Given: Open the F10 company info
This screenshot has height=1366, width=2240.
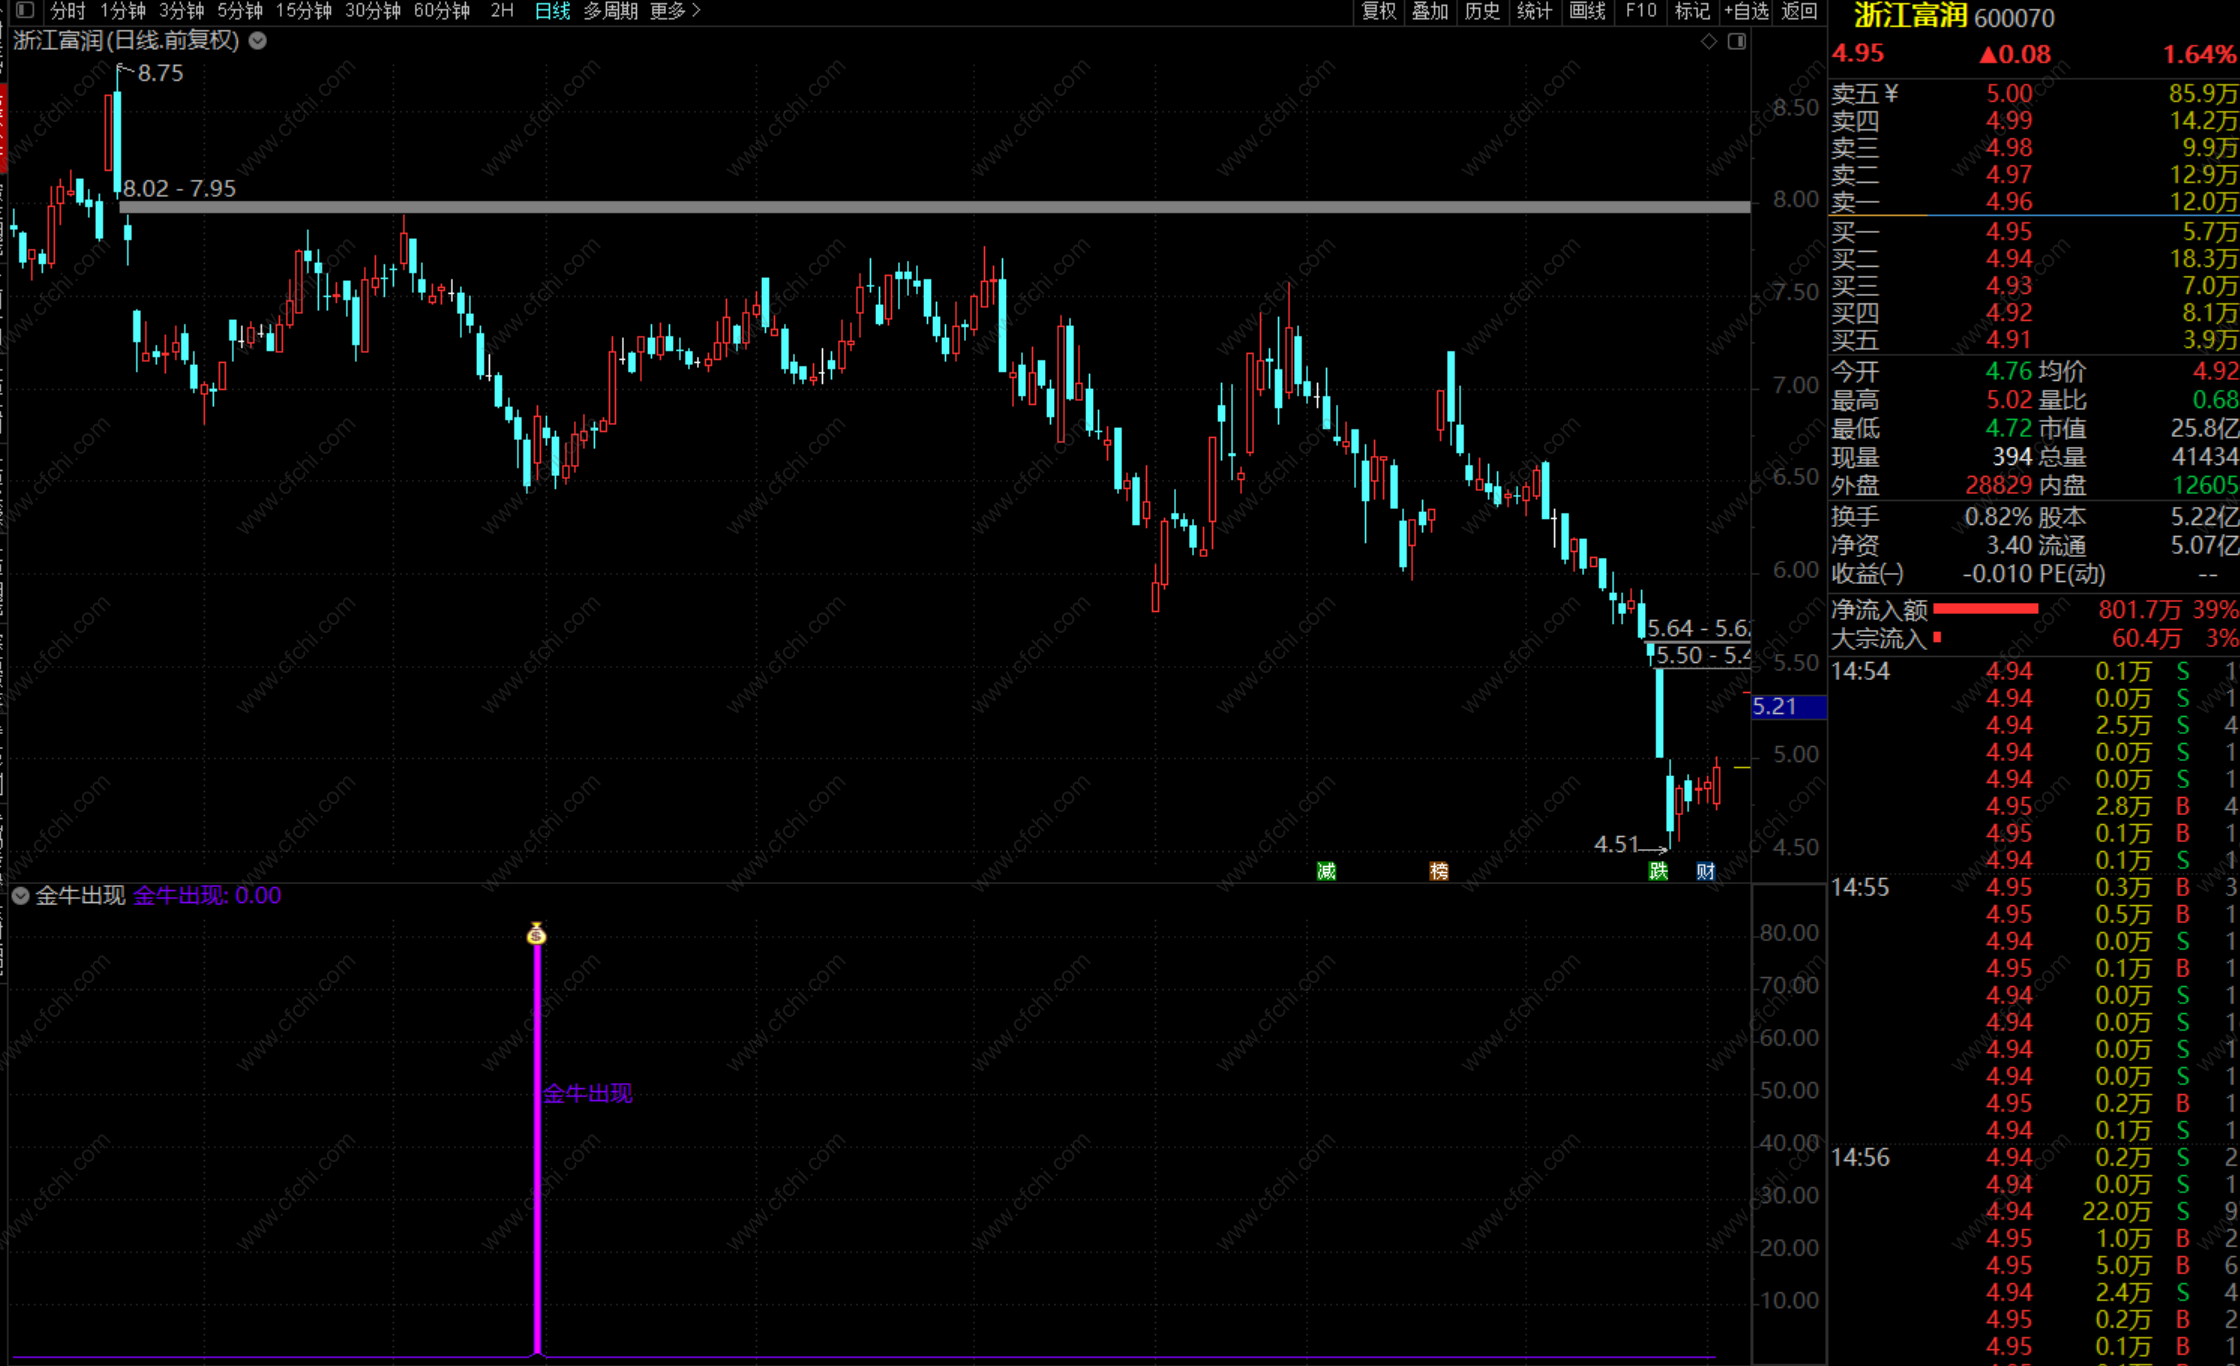Looking at the screenshot, I should [1640, 11].
